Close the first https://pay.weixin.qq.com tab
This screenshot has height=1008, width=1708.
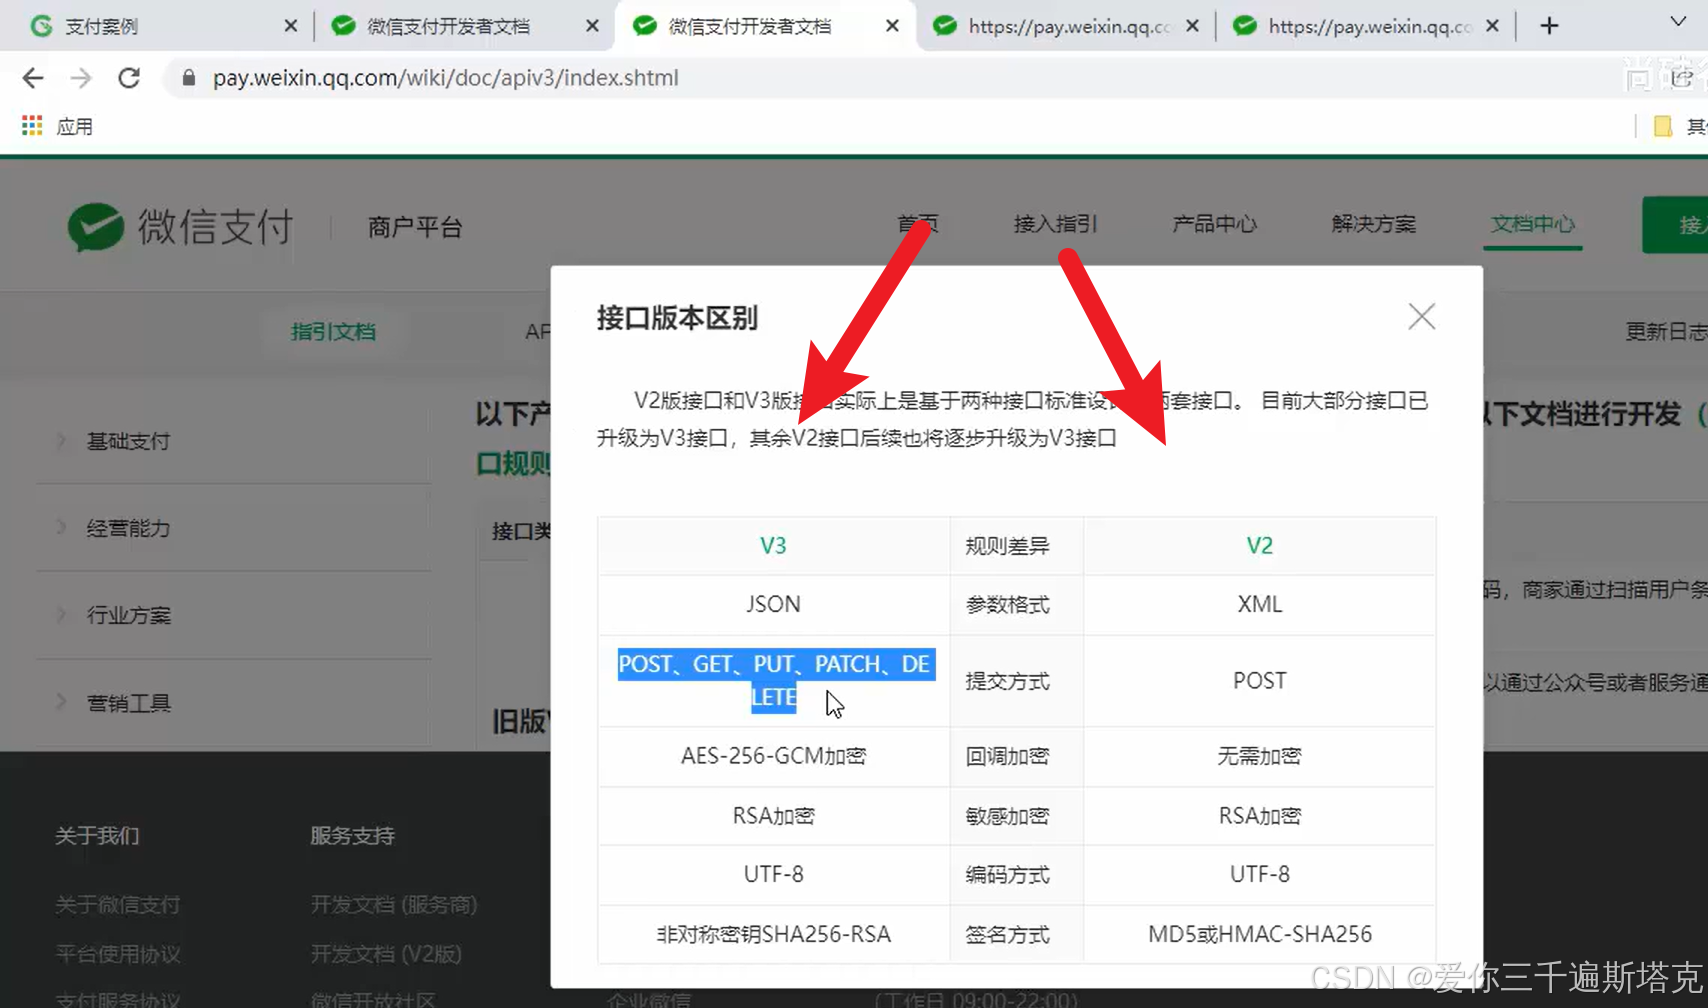pyautogui.click(x=1192, y=26)
